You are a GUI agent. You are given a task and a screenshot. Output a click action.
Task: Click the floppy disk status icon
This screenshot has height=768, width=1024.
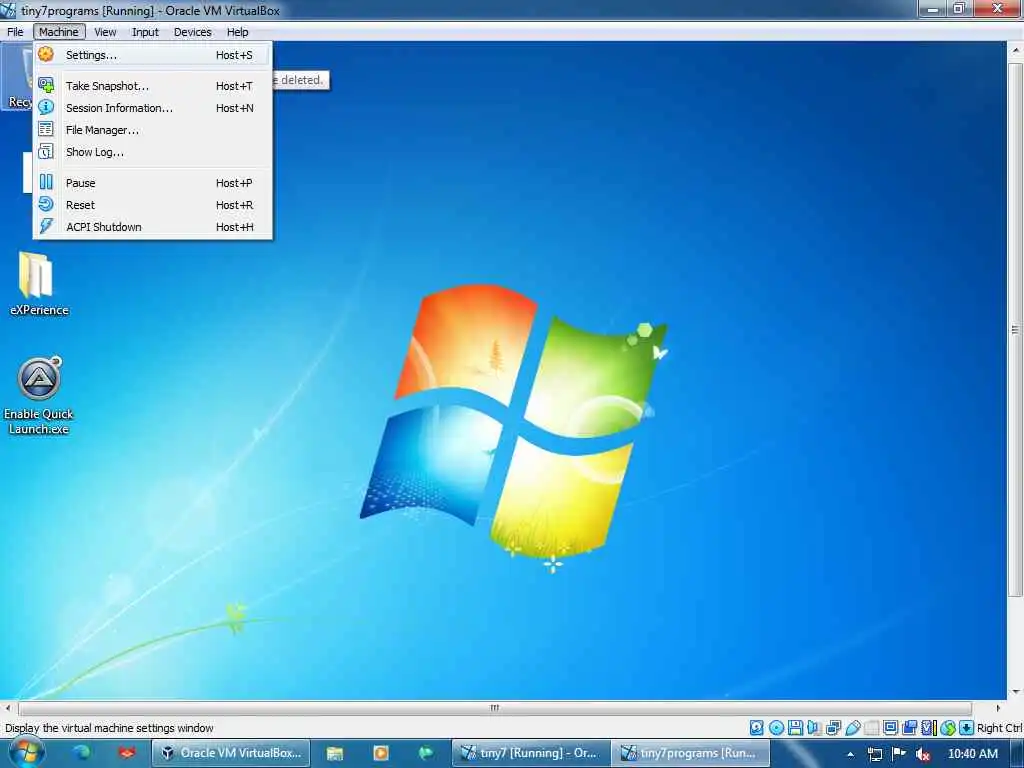795,728
